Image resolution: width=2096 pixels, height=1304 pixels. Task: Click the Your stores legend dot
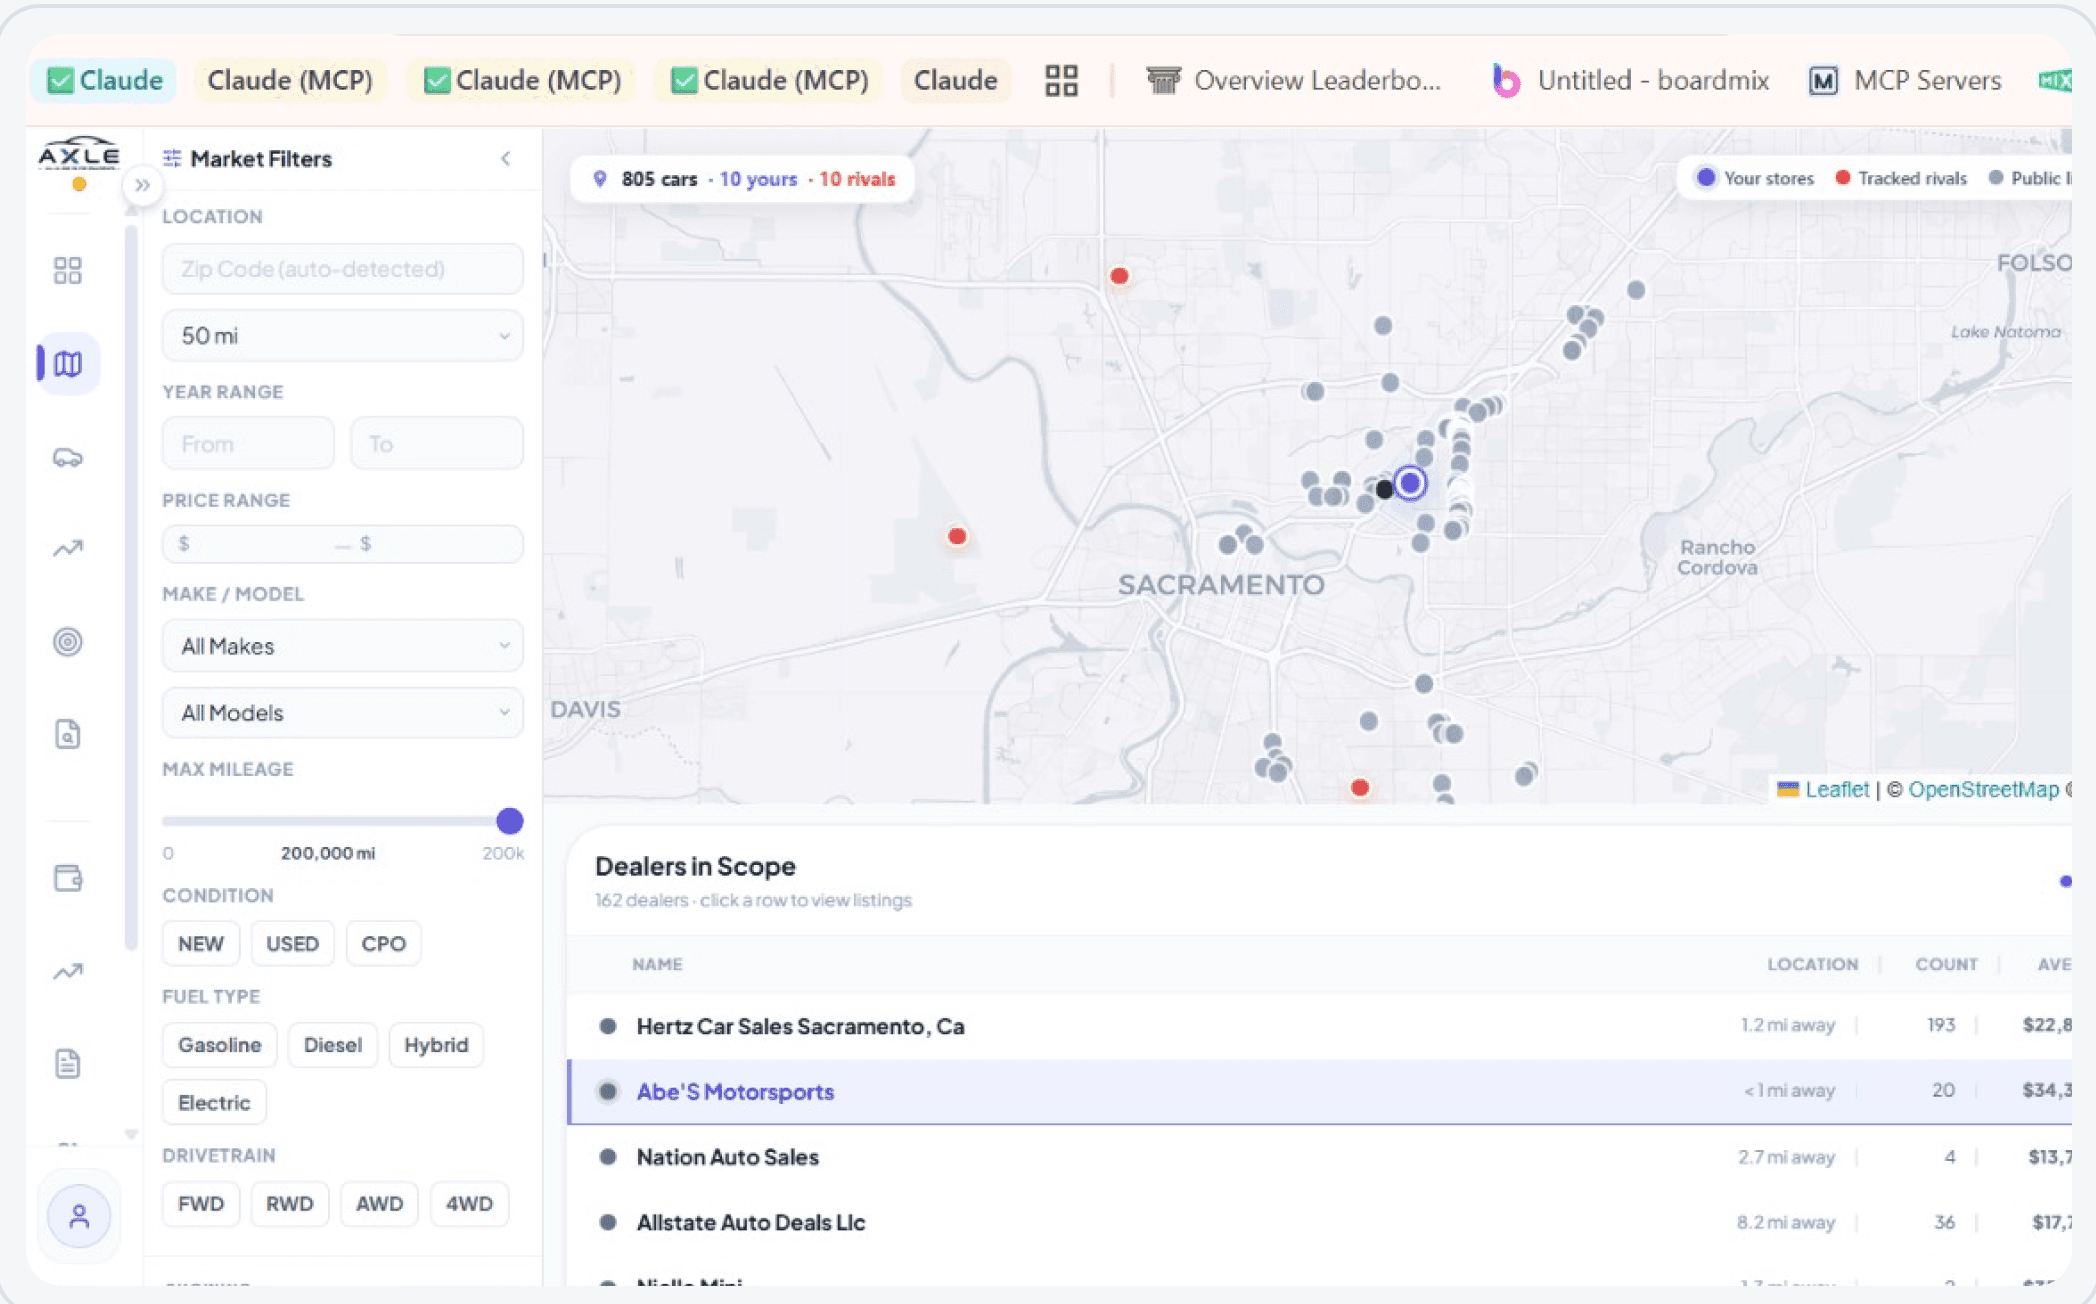[x=1706, y=178]
